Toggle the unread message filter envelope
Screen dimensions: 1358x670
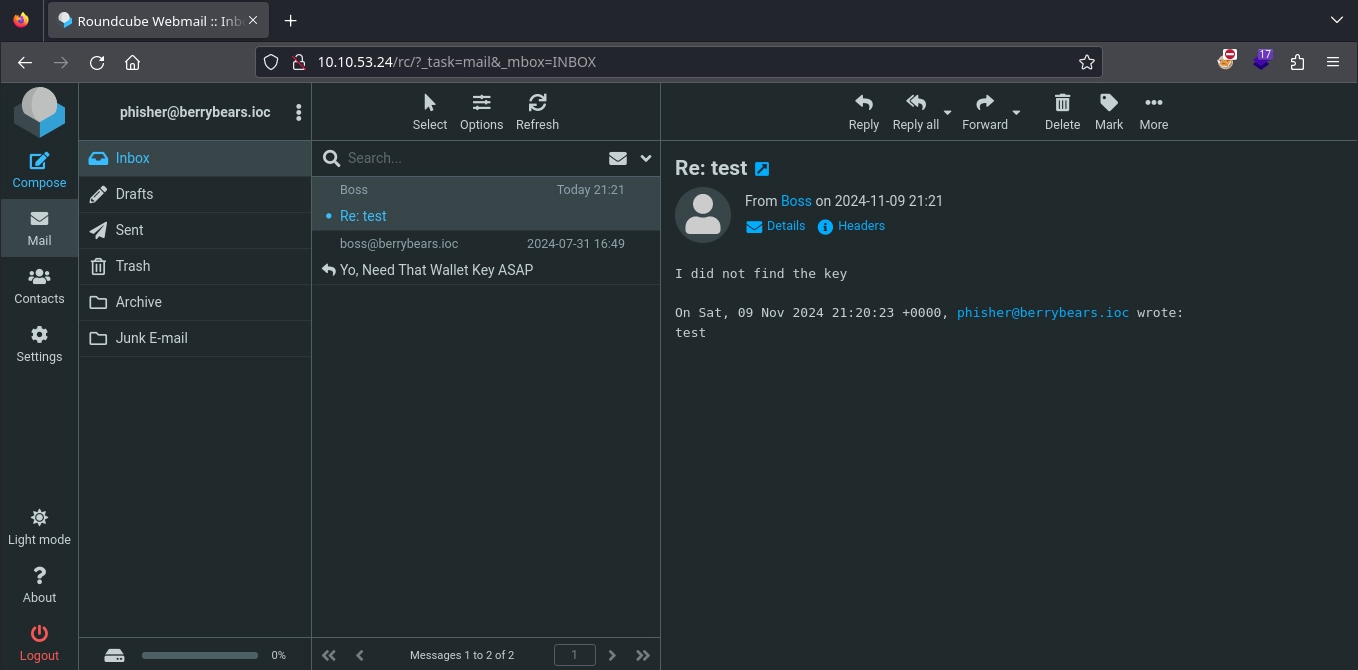click(x=617, y=158)
